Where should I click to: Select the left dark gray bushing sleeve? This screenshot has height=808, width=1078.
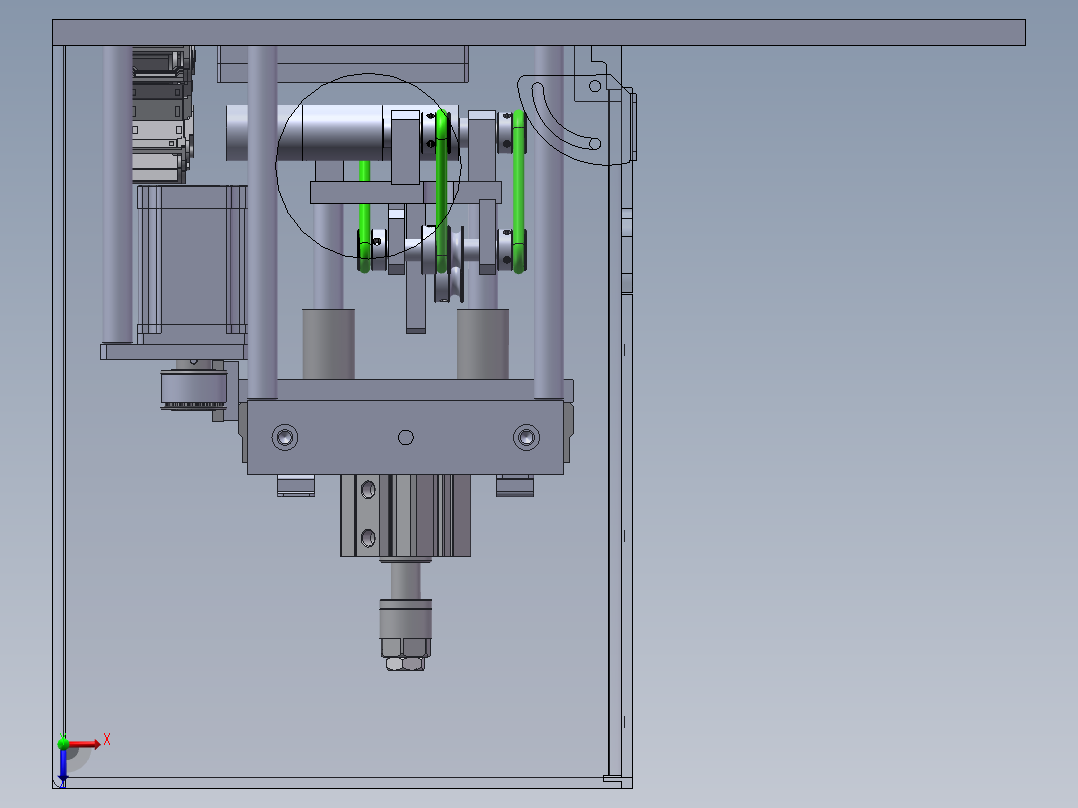tap(329, 344)
